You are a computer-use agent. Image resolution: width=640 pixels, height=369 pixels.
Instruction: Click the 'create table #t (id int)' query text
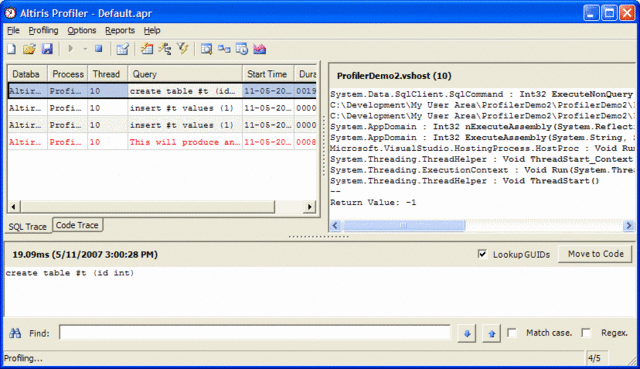70,273
